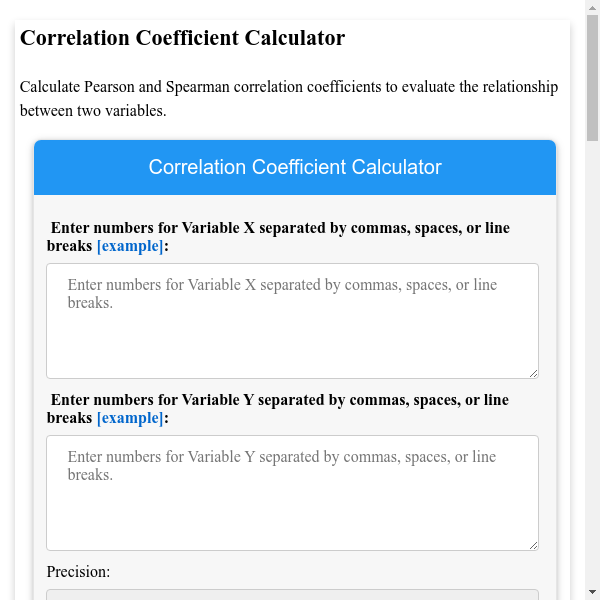Open the example link for Variable Y
This screenshot has height=600, width=600.
point(129,418)
